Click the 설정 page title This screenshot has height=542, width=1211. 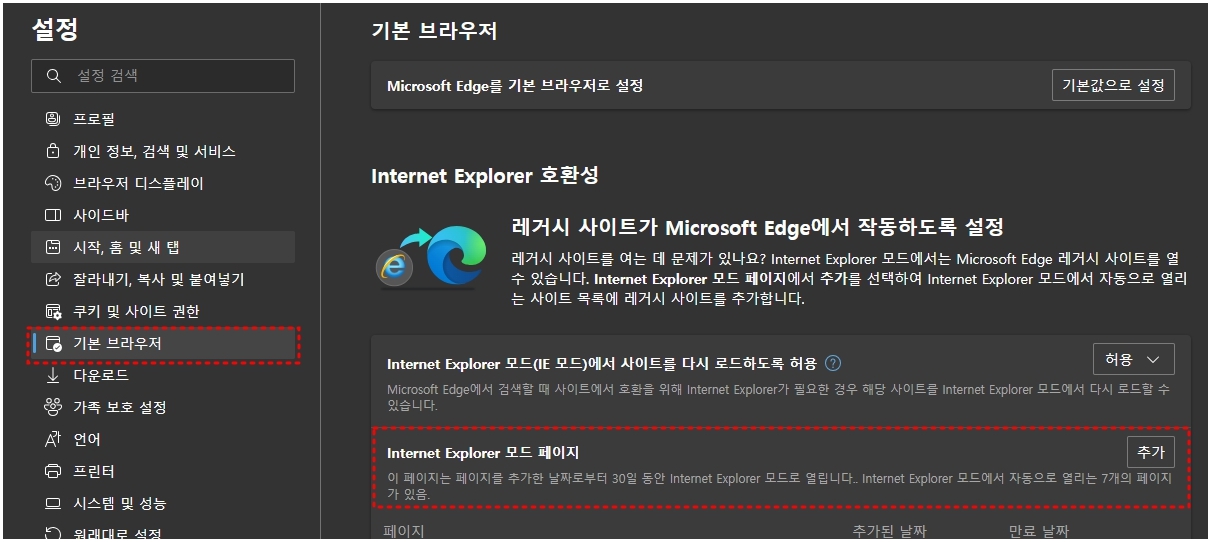click(x=55, y=29)
